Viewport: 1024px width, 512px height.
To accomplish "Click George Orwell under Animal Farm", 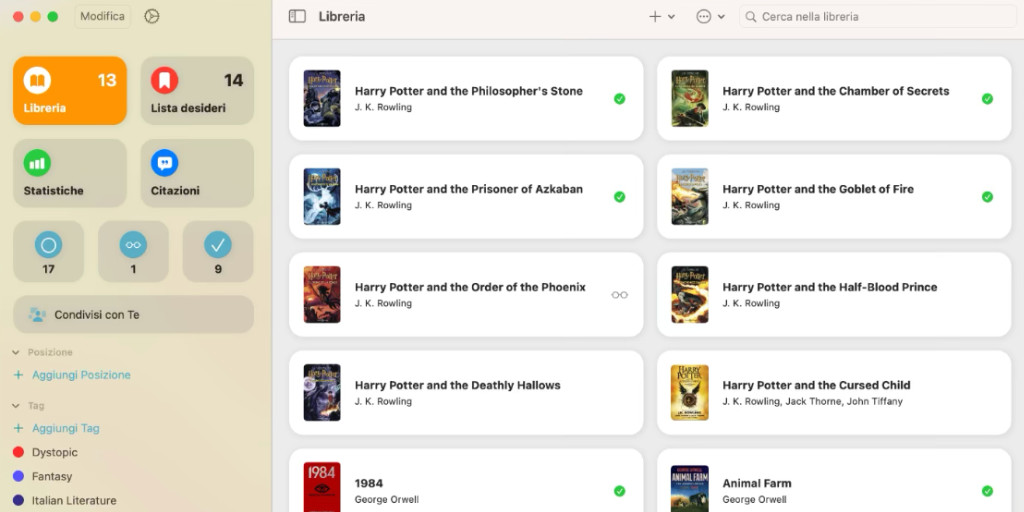I will pos(754,500).
